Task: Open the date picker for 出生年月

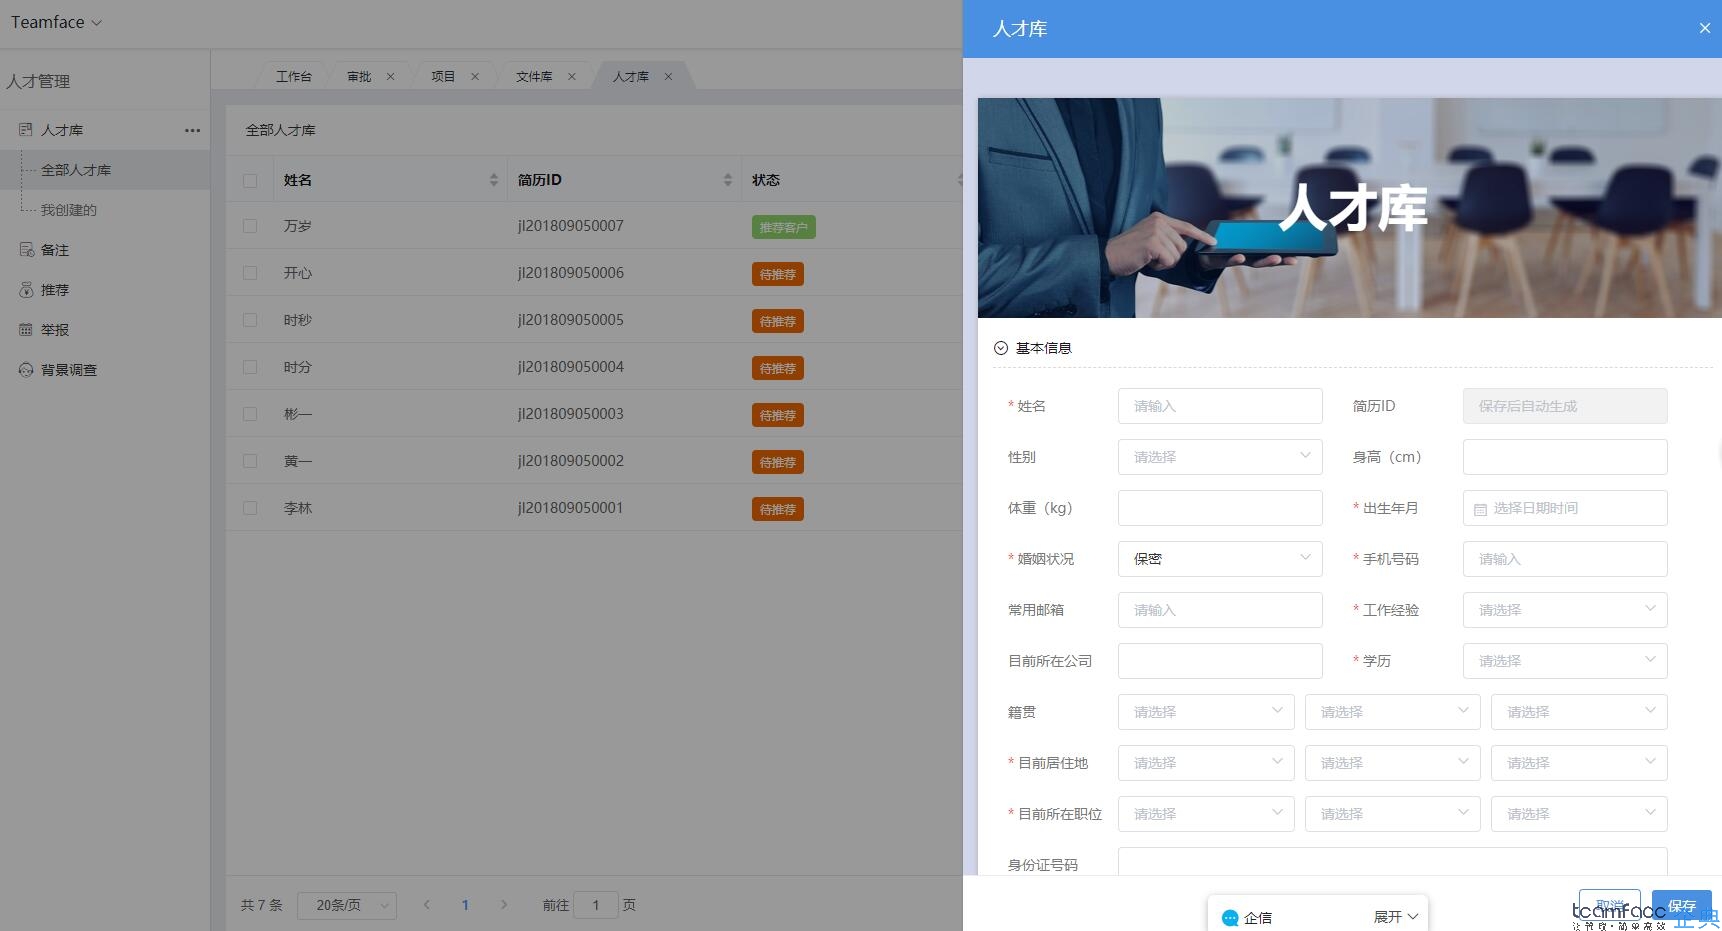Action: [1563, 508]
